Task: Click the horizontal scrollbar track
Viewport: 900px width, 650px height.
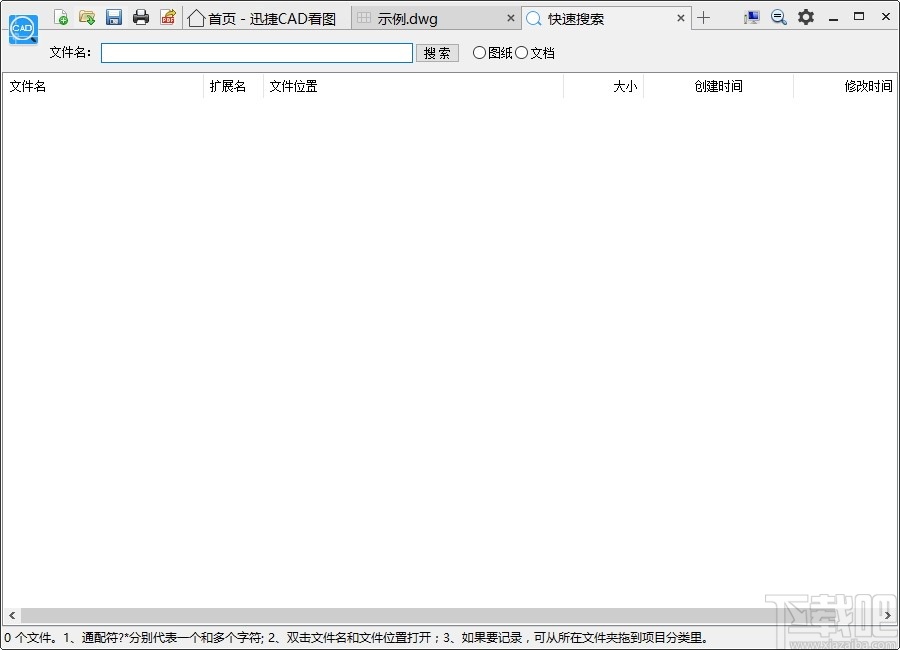Action: [450, 616]
